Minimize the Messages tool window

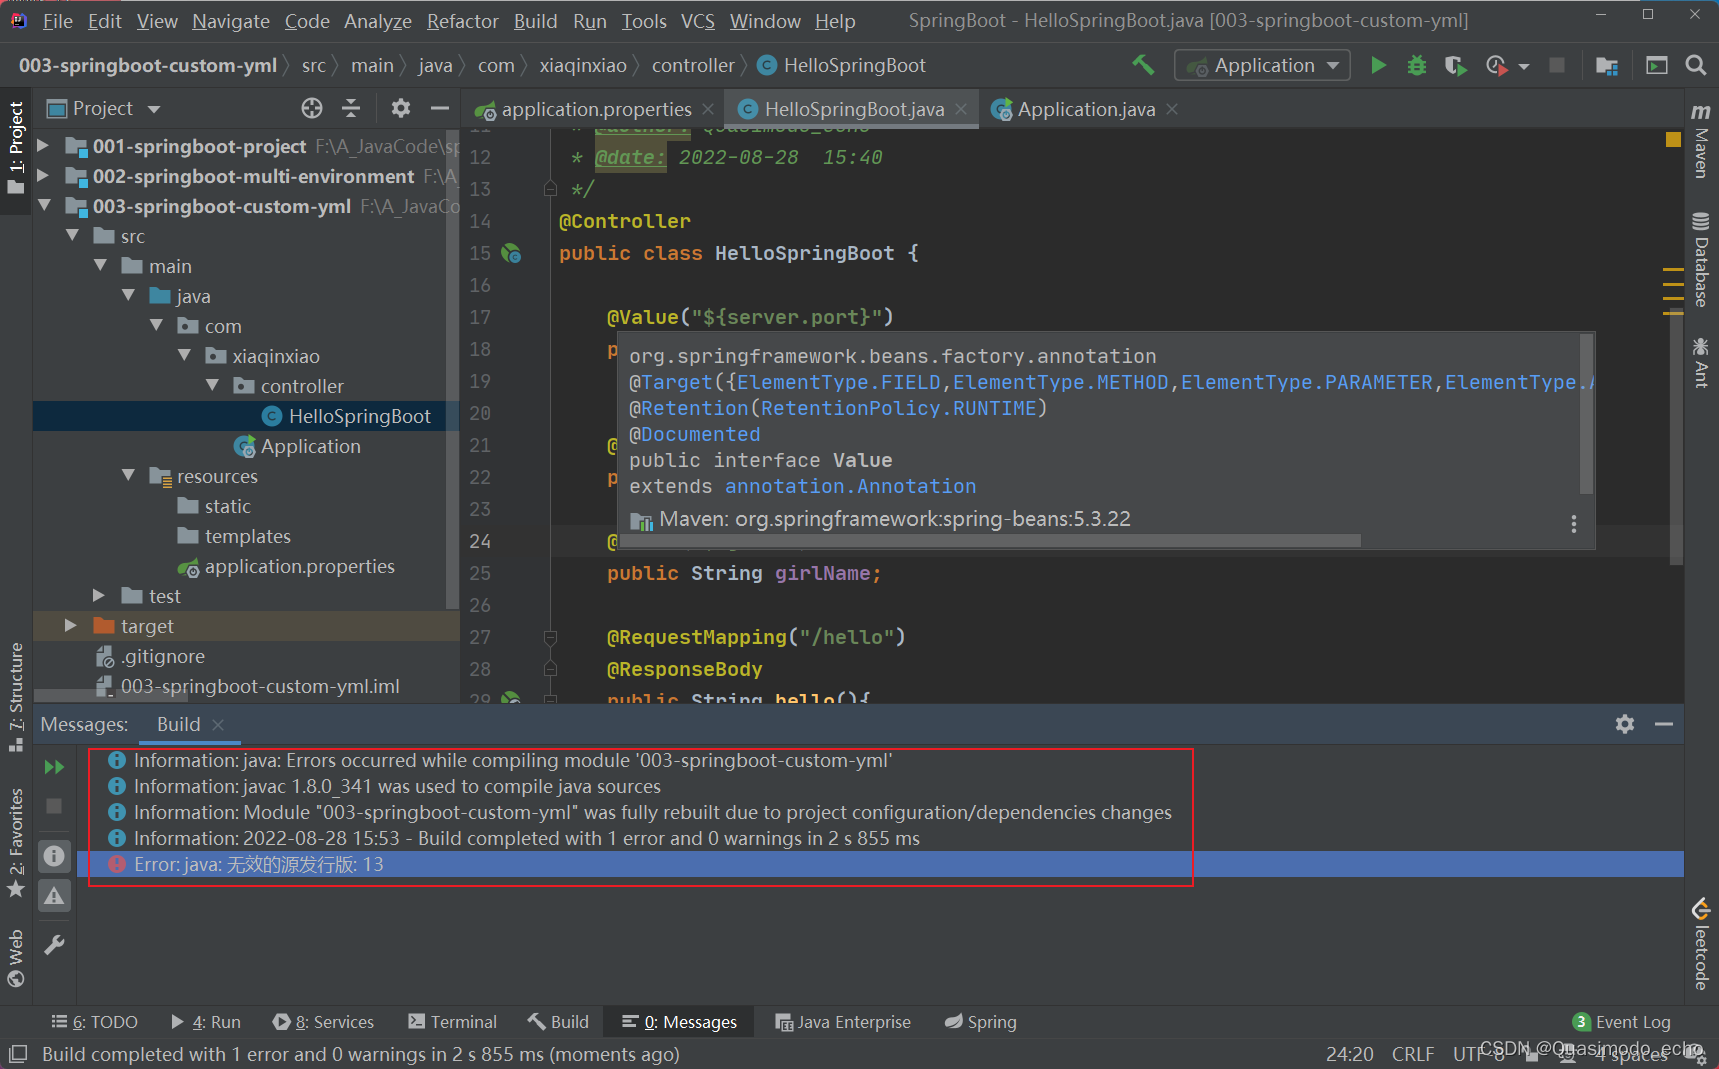[1664, 724]
